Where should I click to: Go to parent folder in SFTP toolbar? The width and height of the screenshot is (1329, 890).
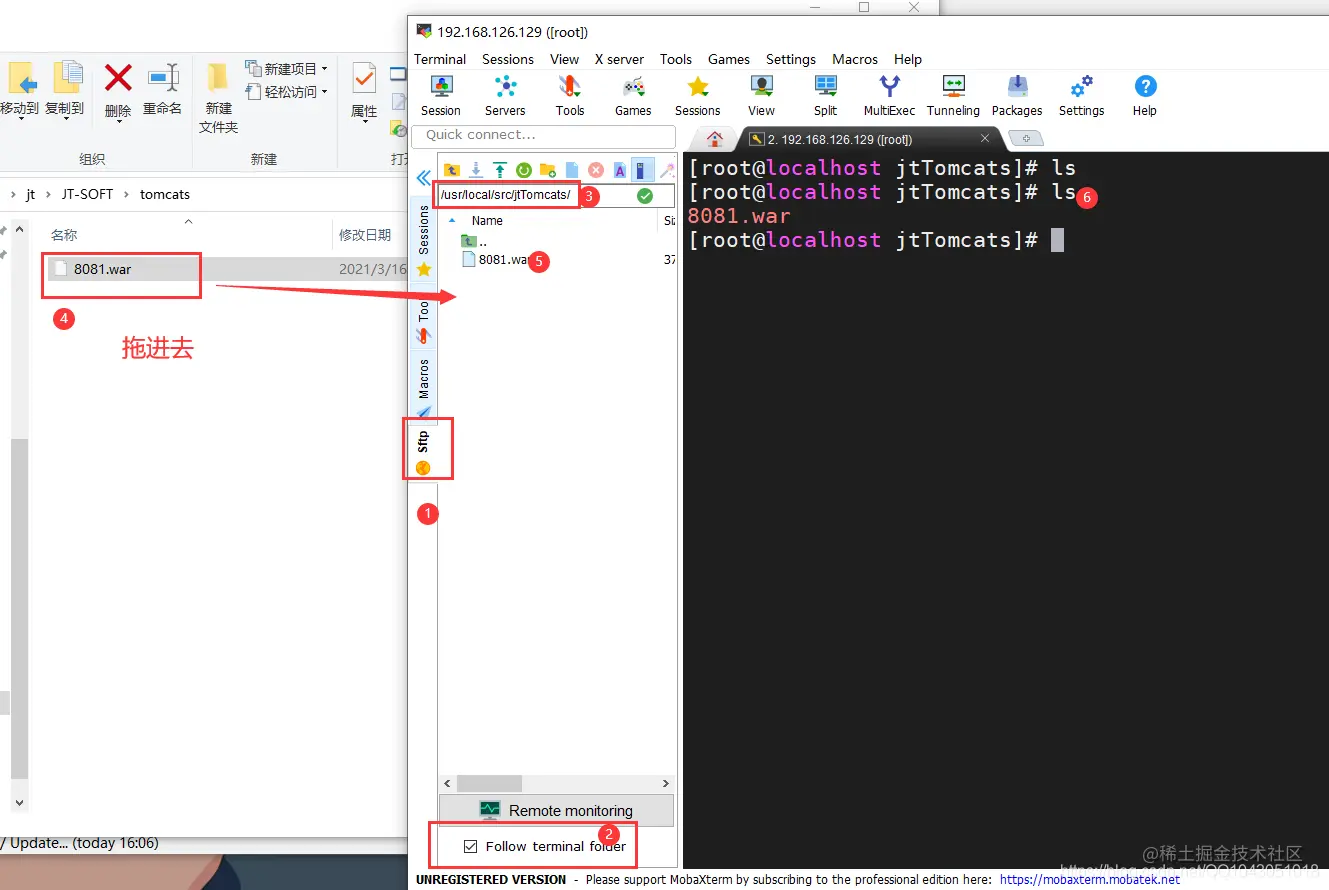point(452,170)
